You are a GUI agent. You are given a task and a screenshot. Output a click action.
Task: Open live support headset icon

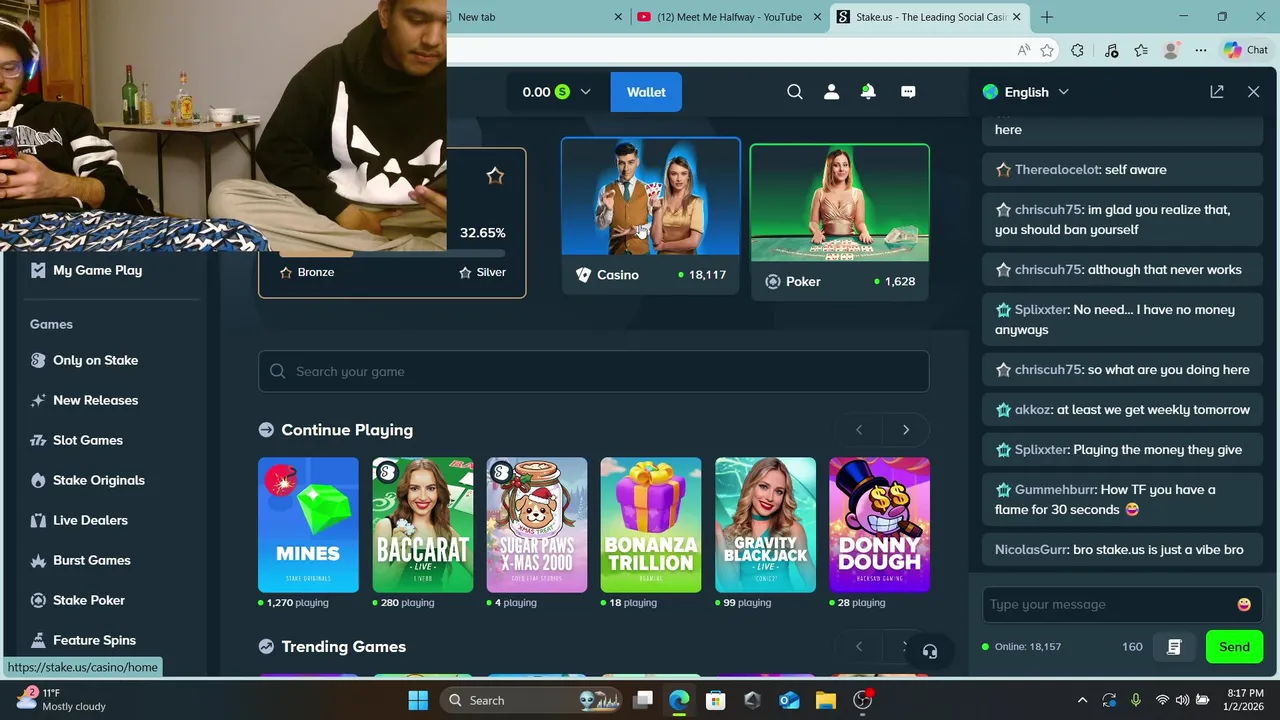point(930,652)
